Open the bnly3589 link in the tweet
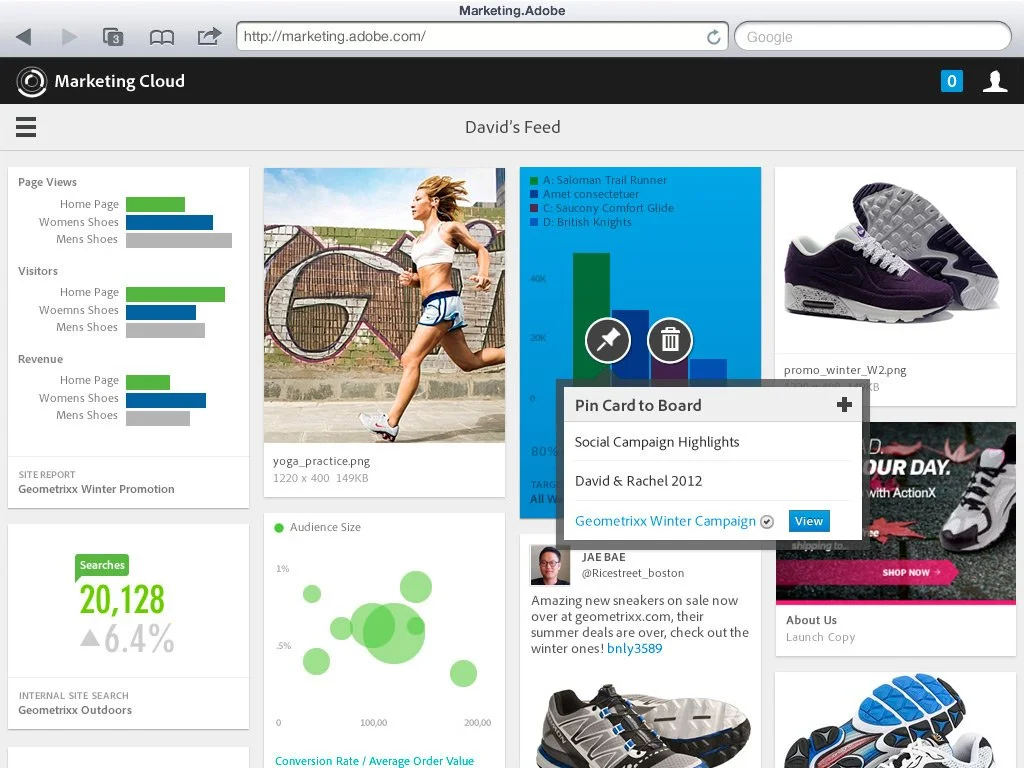This screenshot has width=1024, height=768. pyautogui.click(x=634, y=648)
